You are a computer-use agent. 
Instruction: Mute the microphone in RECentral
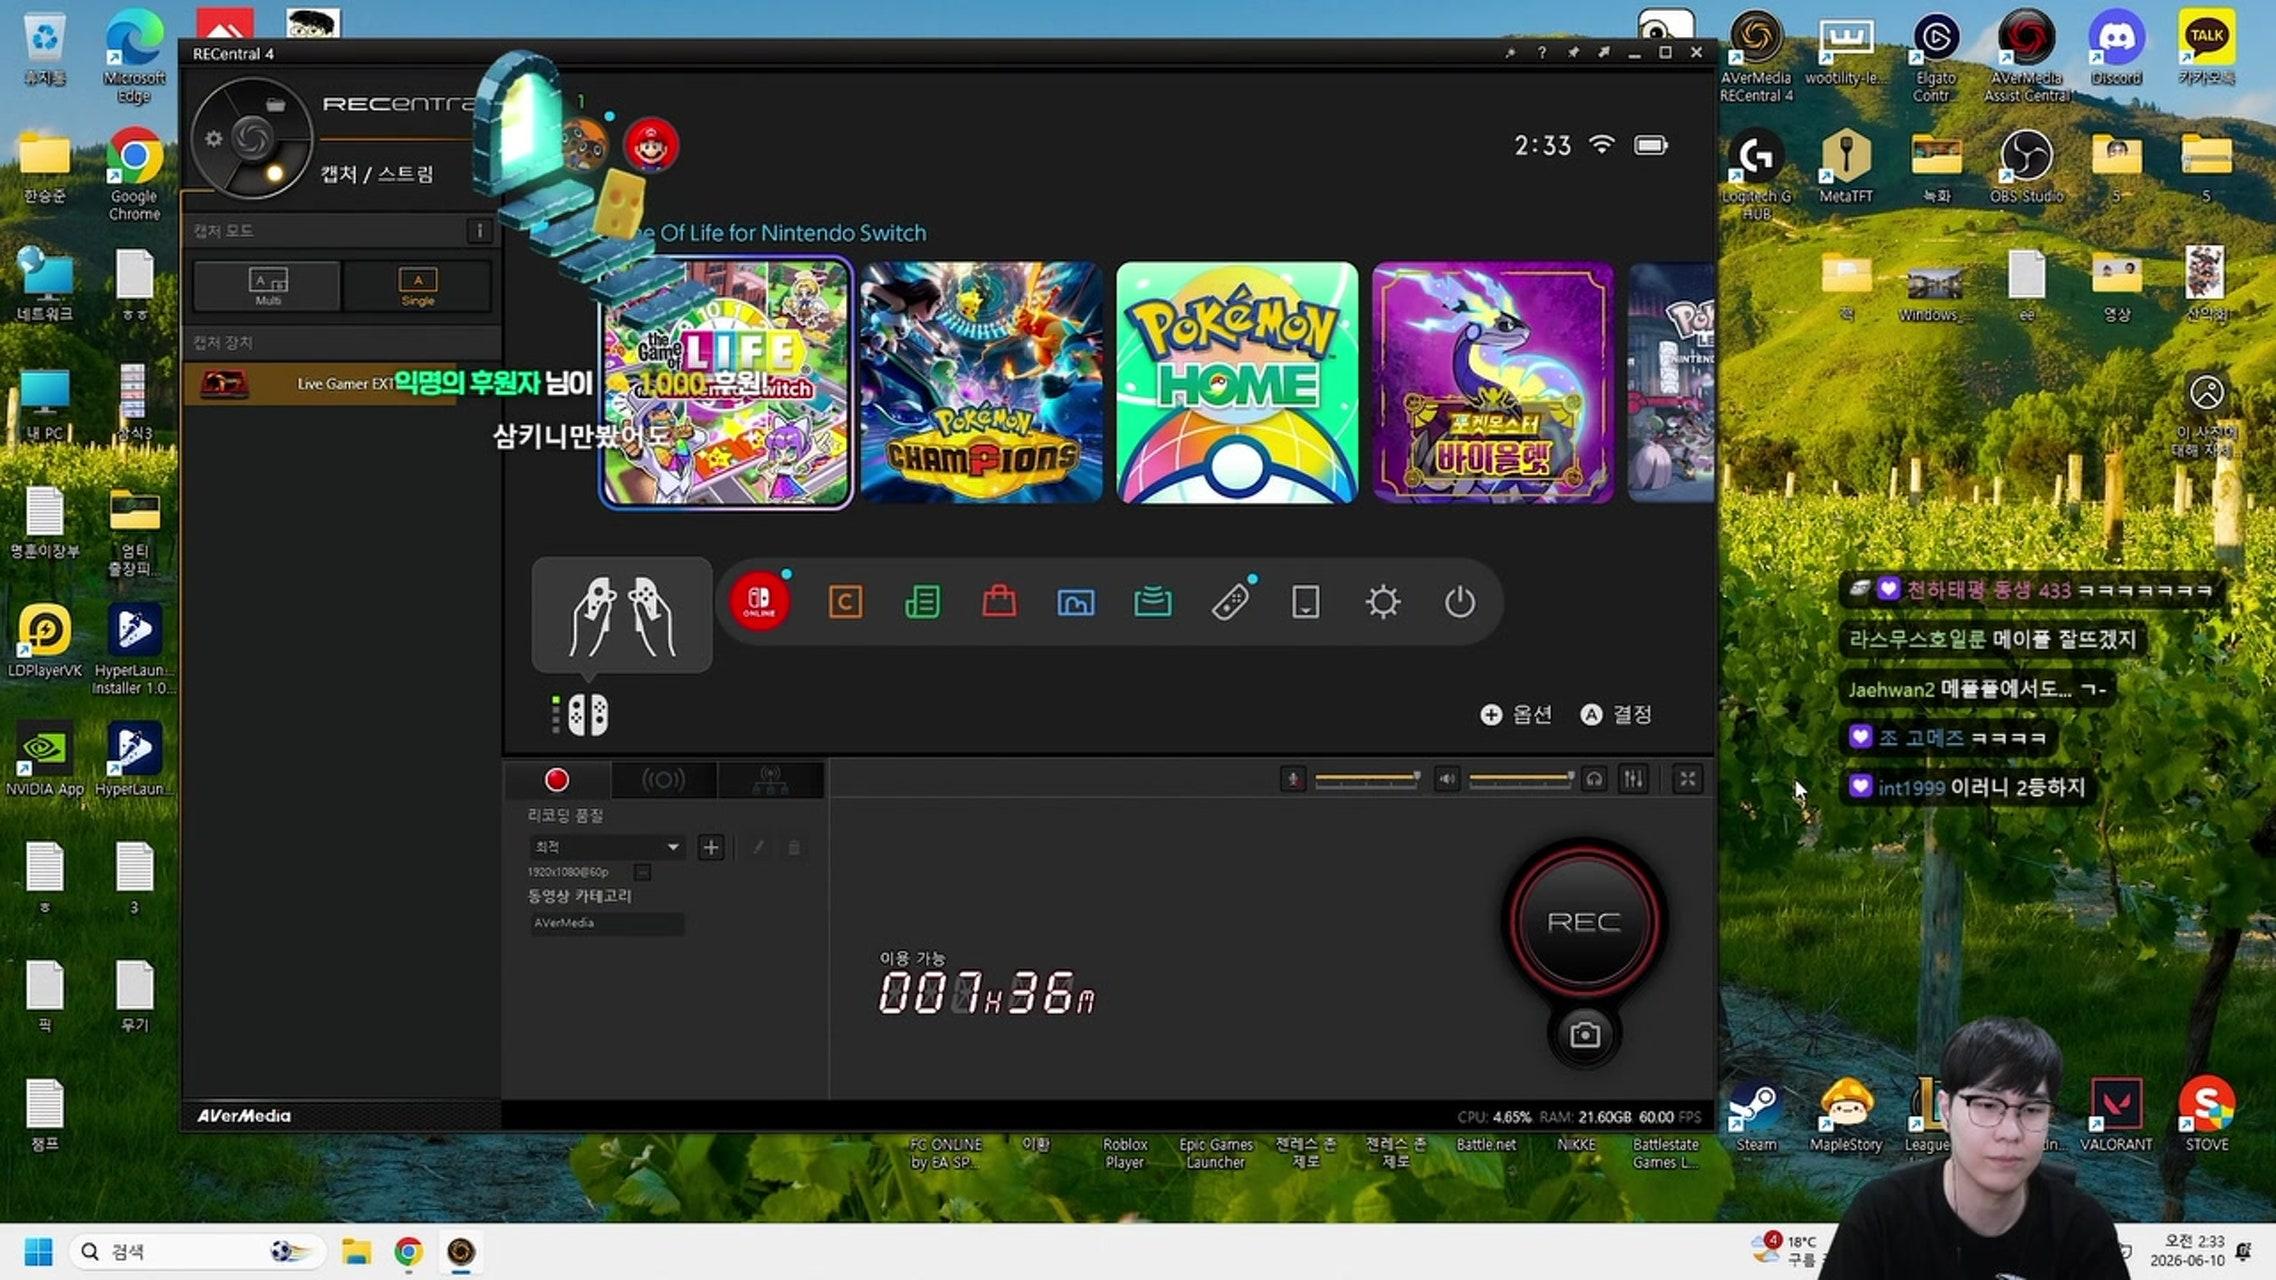pyautogui.click(x=1293, y=779)
